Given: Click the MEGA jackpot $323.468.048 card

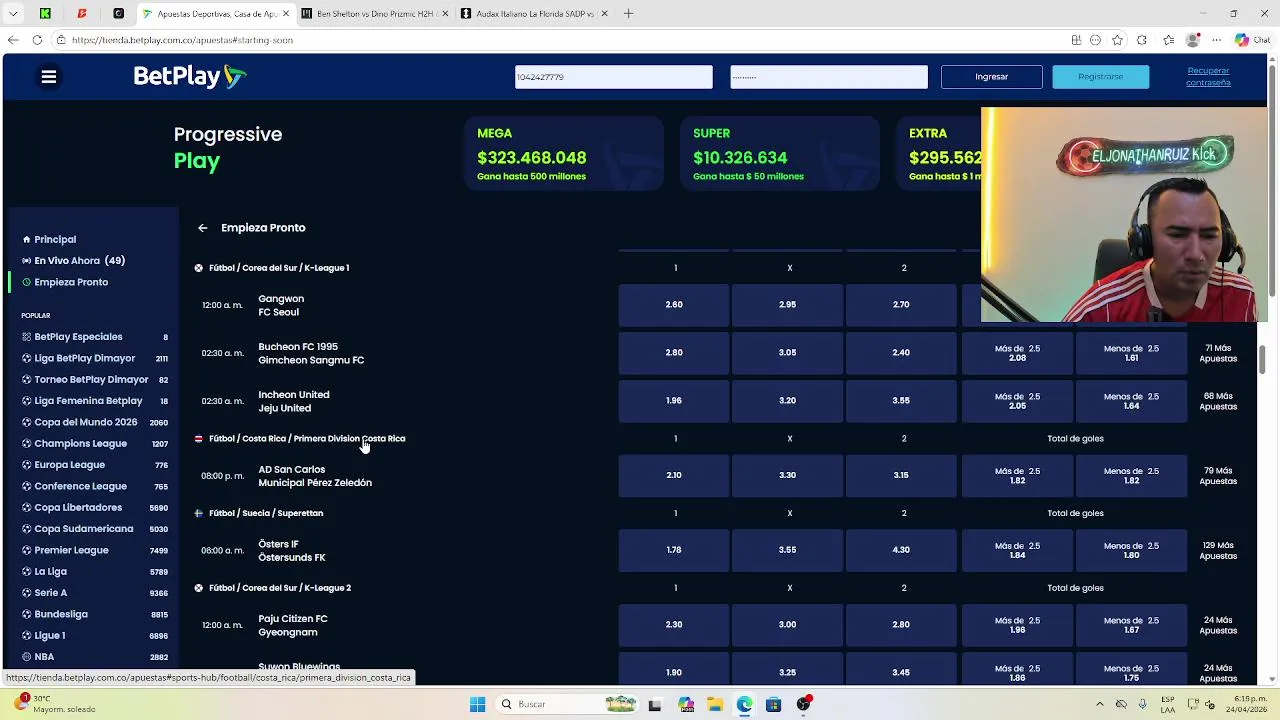Looking at the screenshot, I should [x=564, y=154].
